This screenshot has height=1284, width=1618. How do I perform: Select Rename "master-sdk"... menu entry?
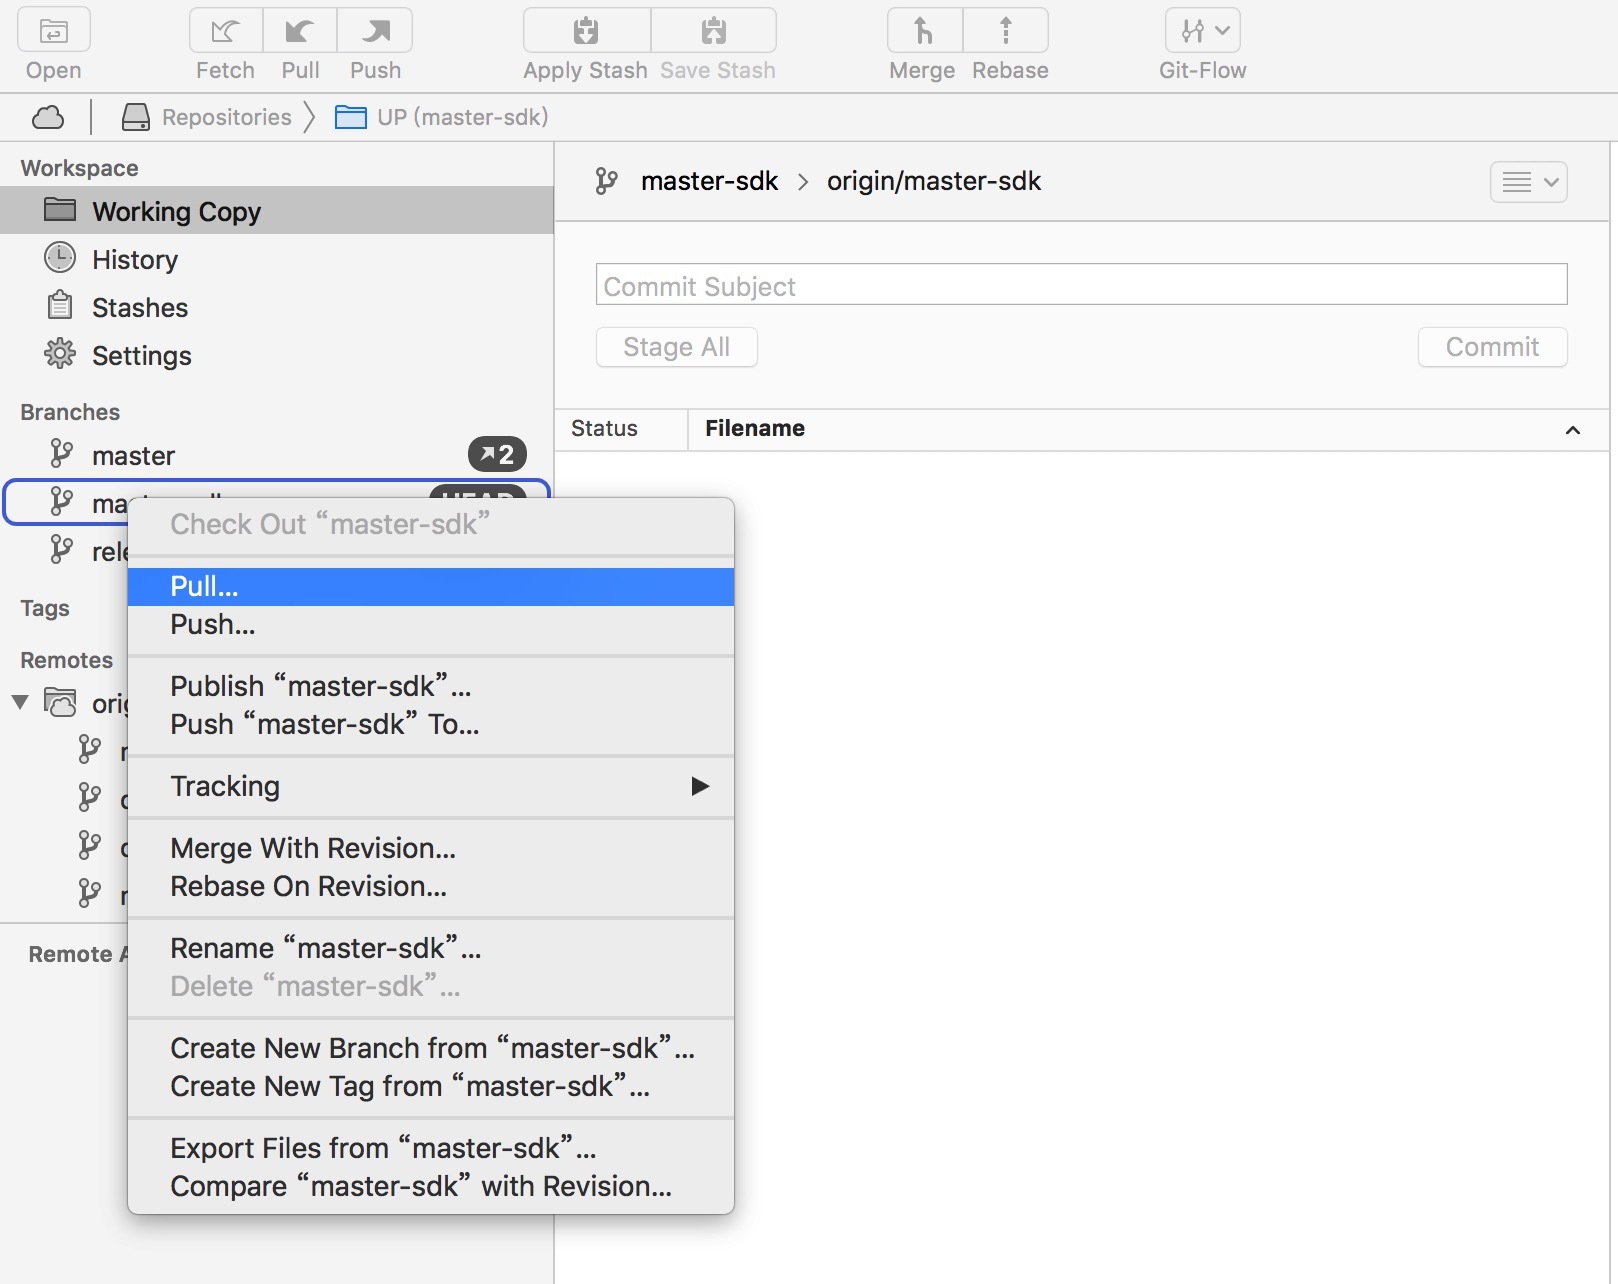coord(326,948)
